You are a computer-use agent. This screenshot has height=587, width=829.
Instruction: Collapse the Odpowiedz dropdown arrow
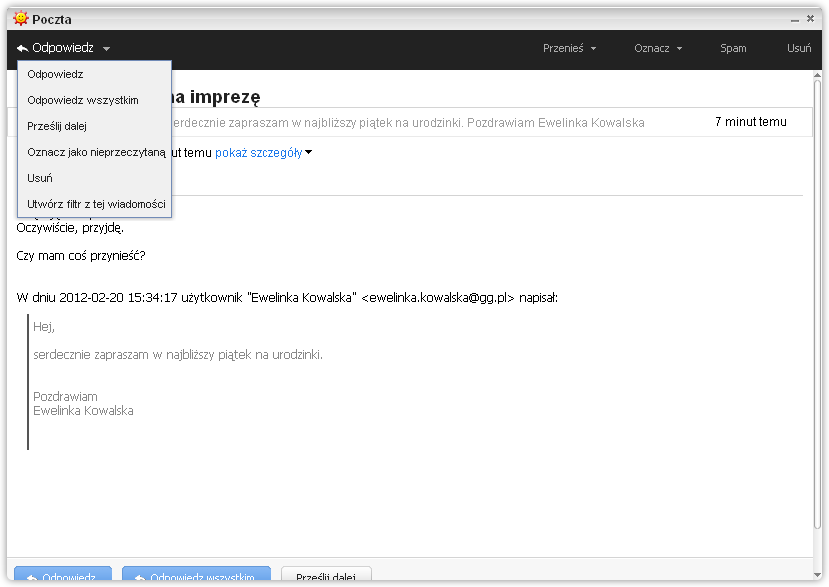click(106, 49)
